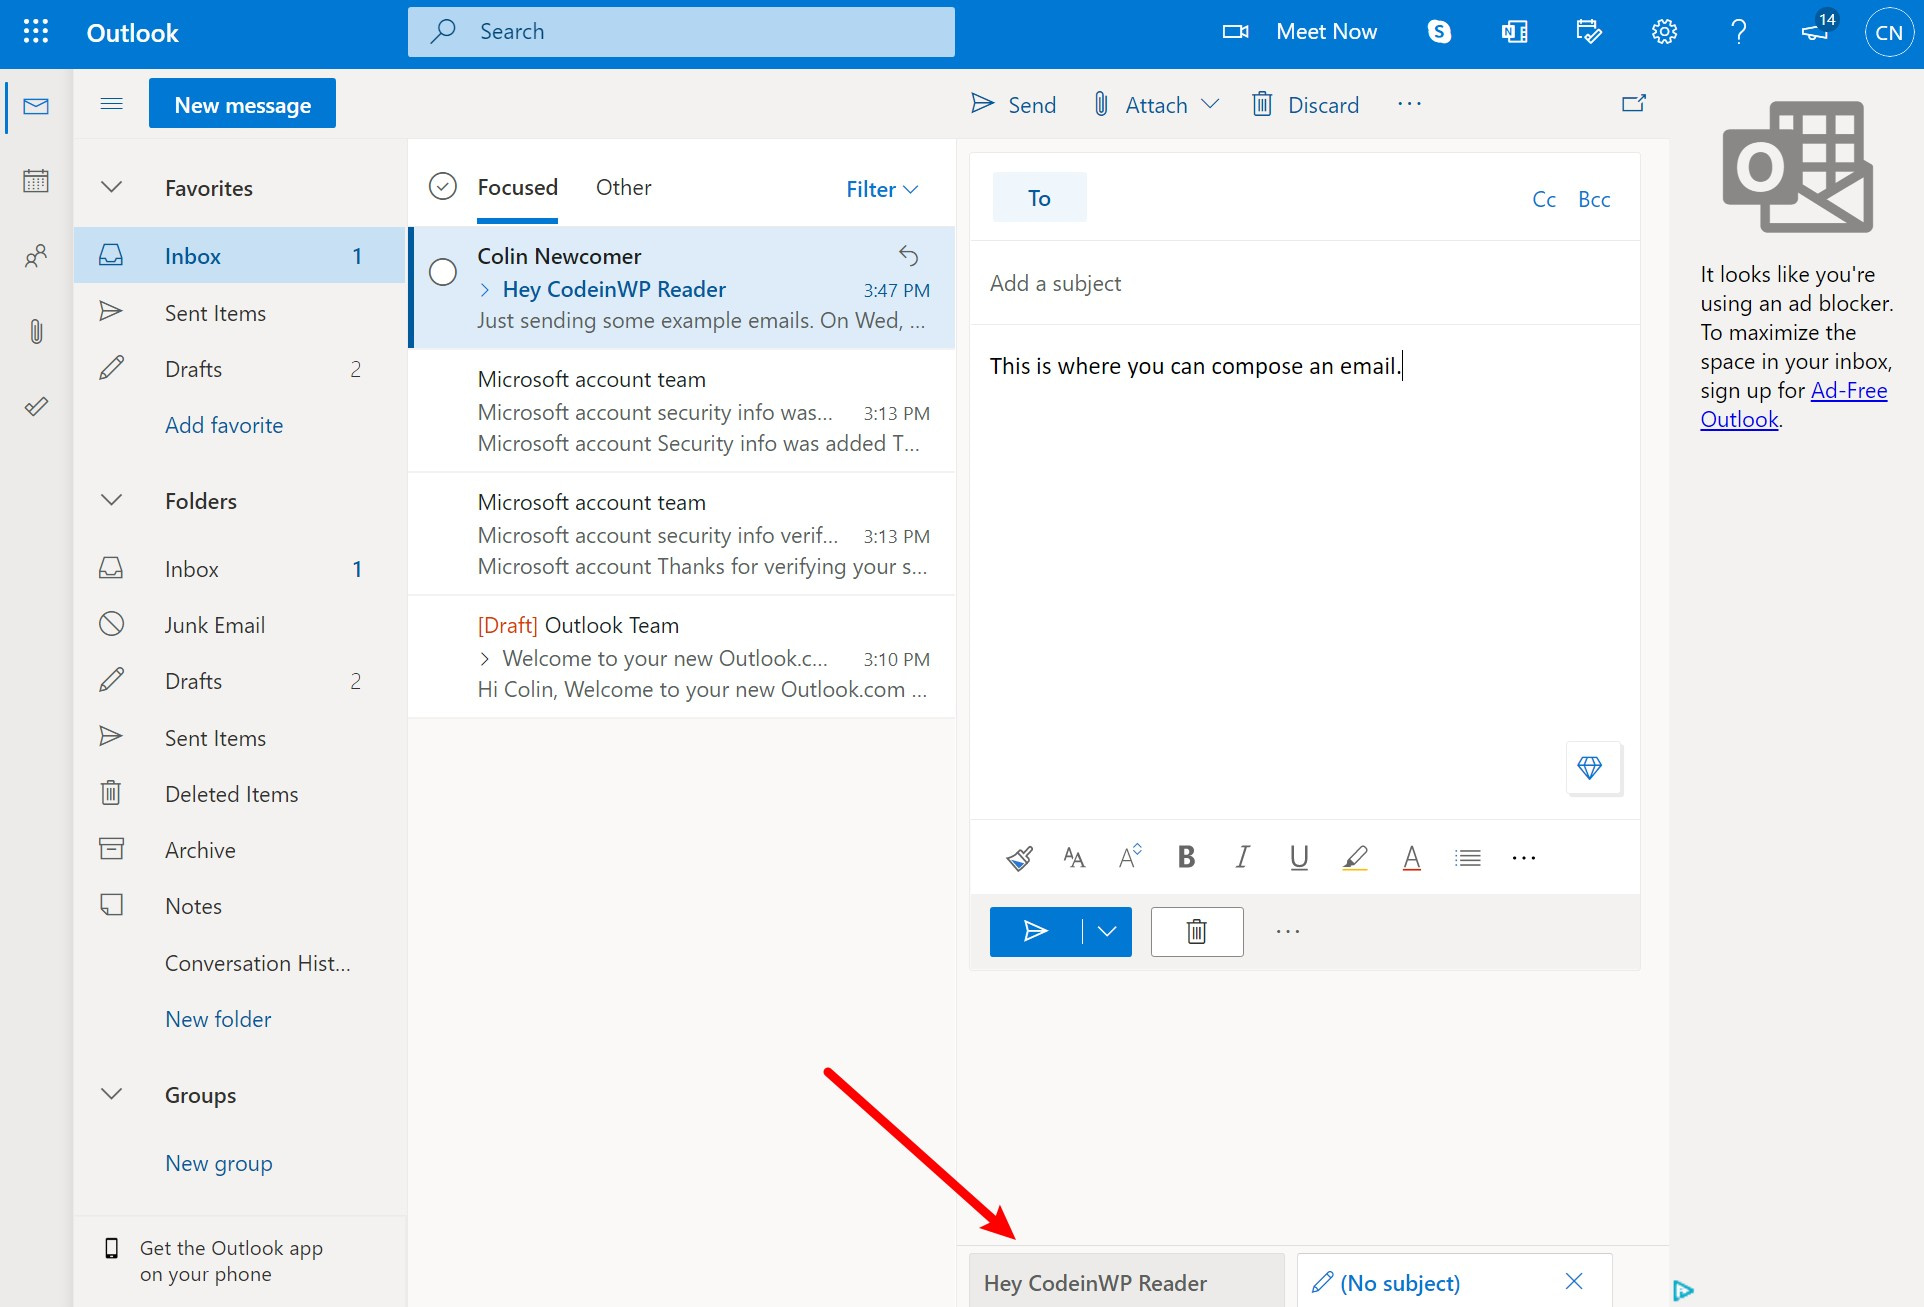Open the Calendar from the left rail
This screenshot has height=1307, width=1924.
(36, 180)
